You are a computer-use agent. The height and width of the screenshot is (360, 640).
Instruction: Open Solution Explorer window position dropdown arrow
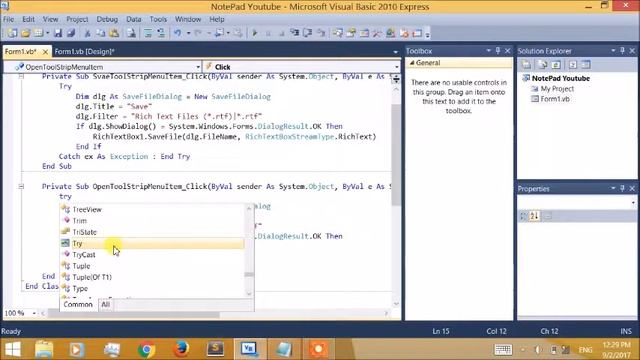[x=613, y=51]
